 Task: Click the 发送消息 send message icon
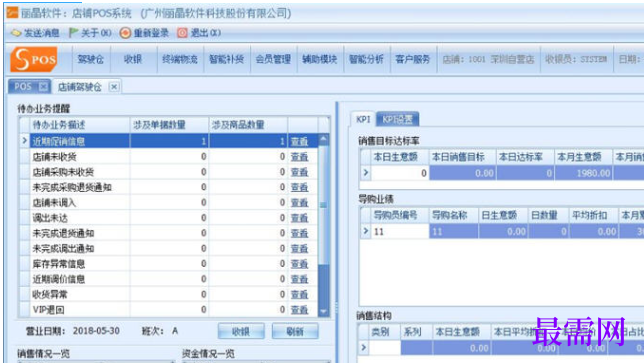point(16,33)
